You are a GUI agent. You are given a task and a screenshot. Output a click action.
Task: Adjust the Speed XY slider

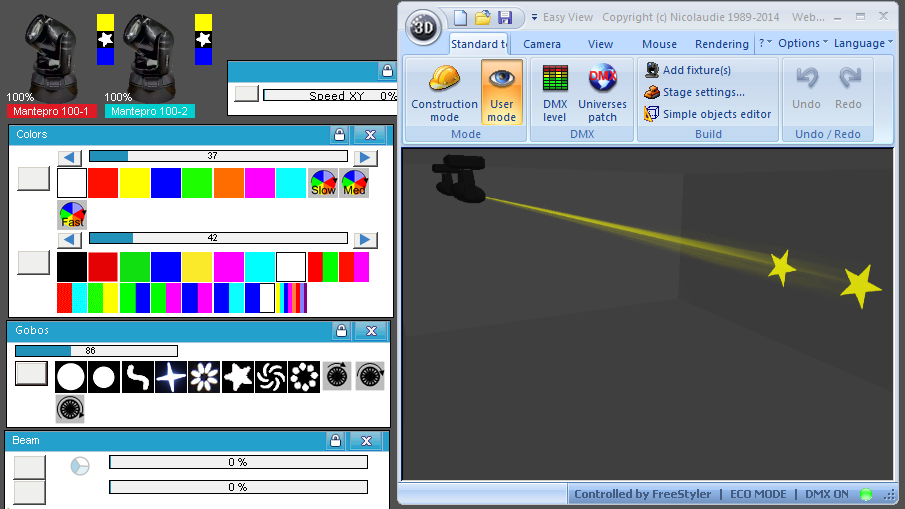click(x=330, y=95)
